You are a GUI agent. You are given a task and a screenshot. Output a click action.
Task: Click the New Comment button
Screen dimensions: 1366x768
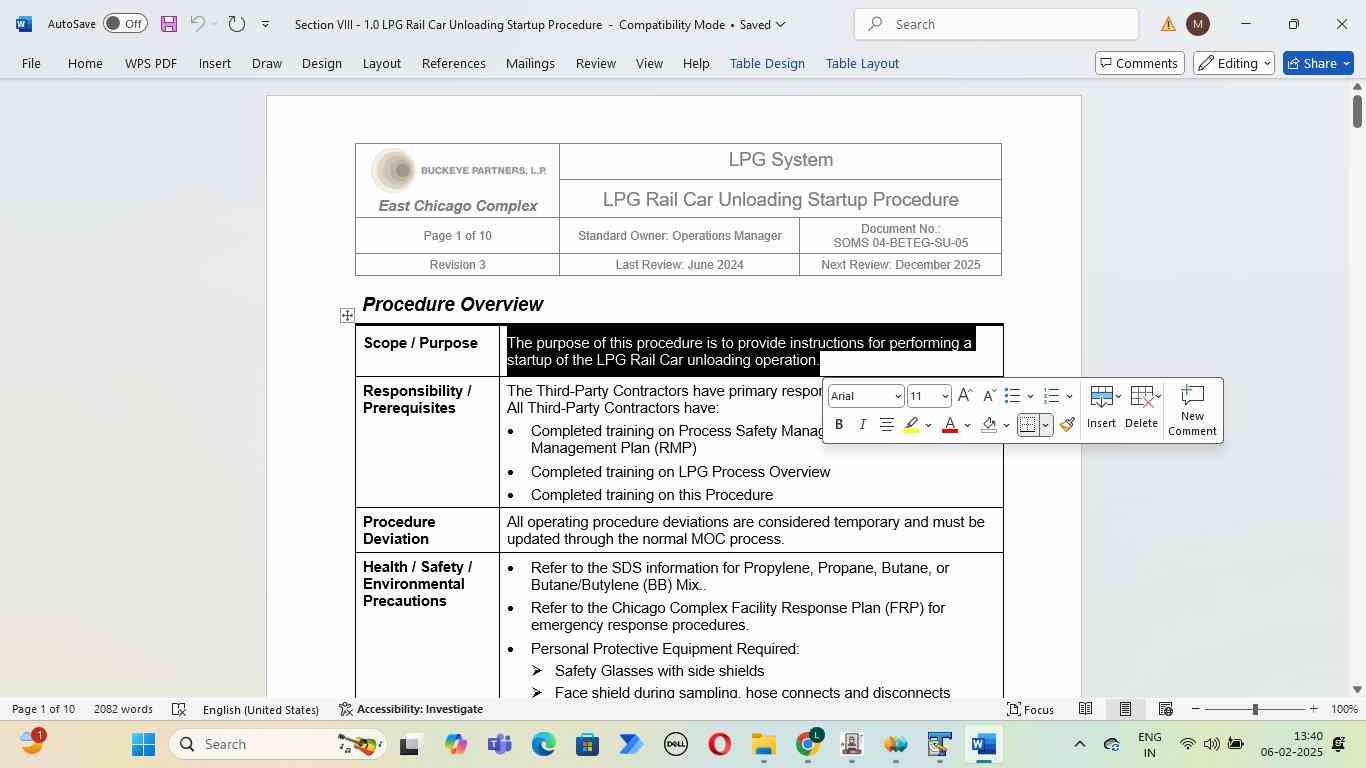(x=1192, y=411)
